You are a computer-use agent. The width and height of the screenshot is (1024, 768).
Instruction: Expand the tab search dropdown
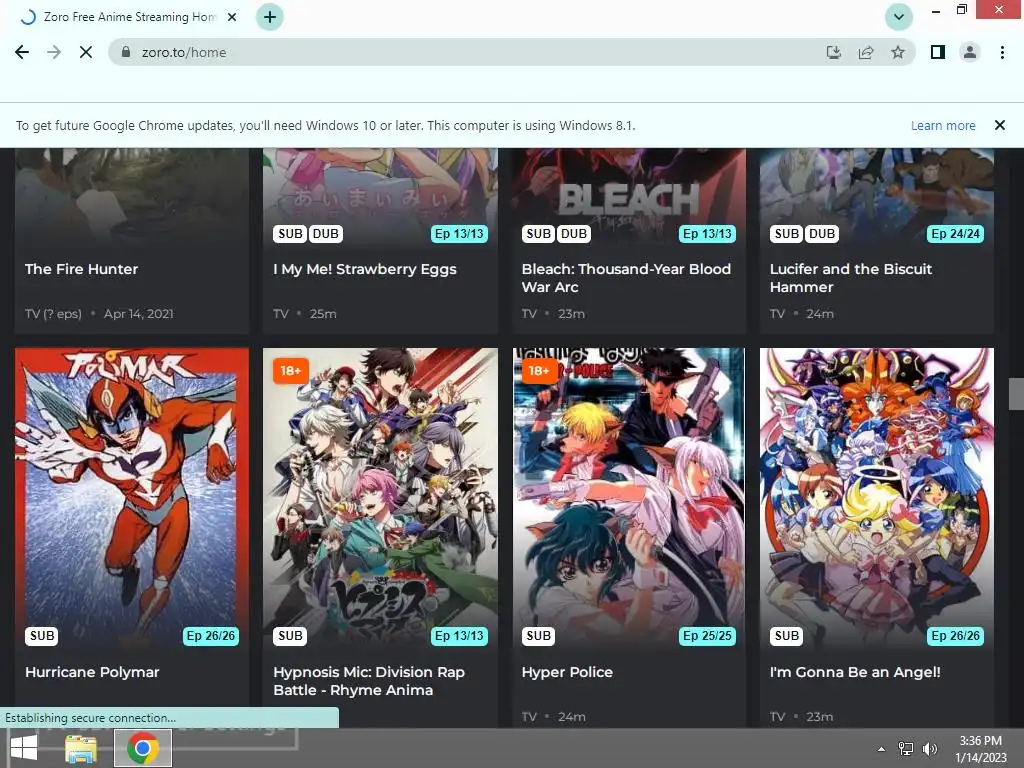899,17
